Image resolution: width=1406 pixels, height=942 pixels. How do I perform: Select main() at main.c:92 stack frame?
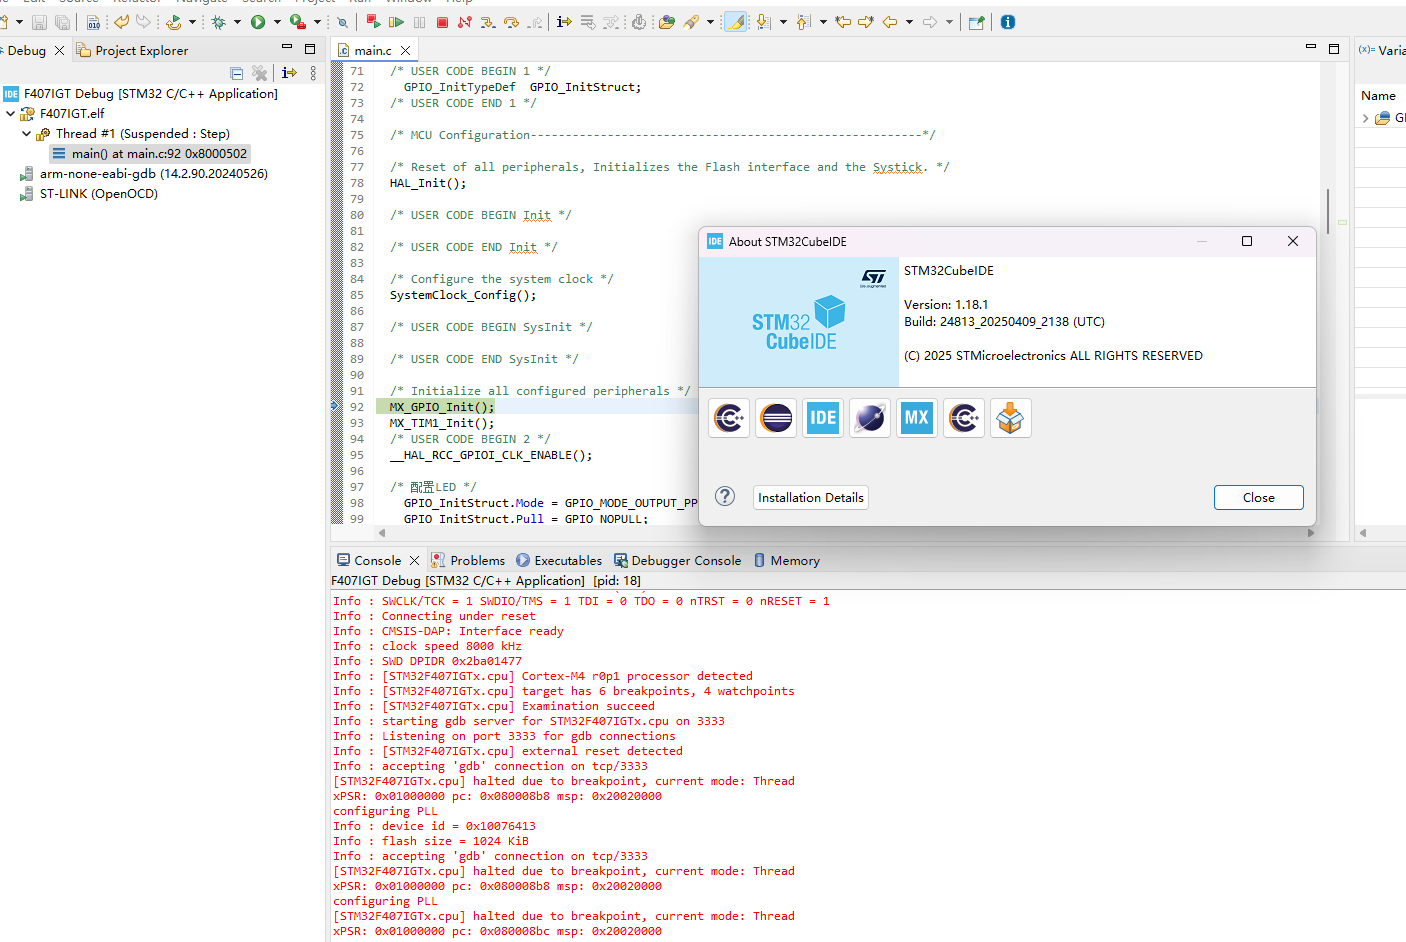(149, 153)
